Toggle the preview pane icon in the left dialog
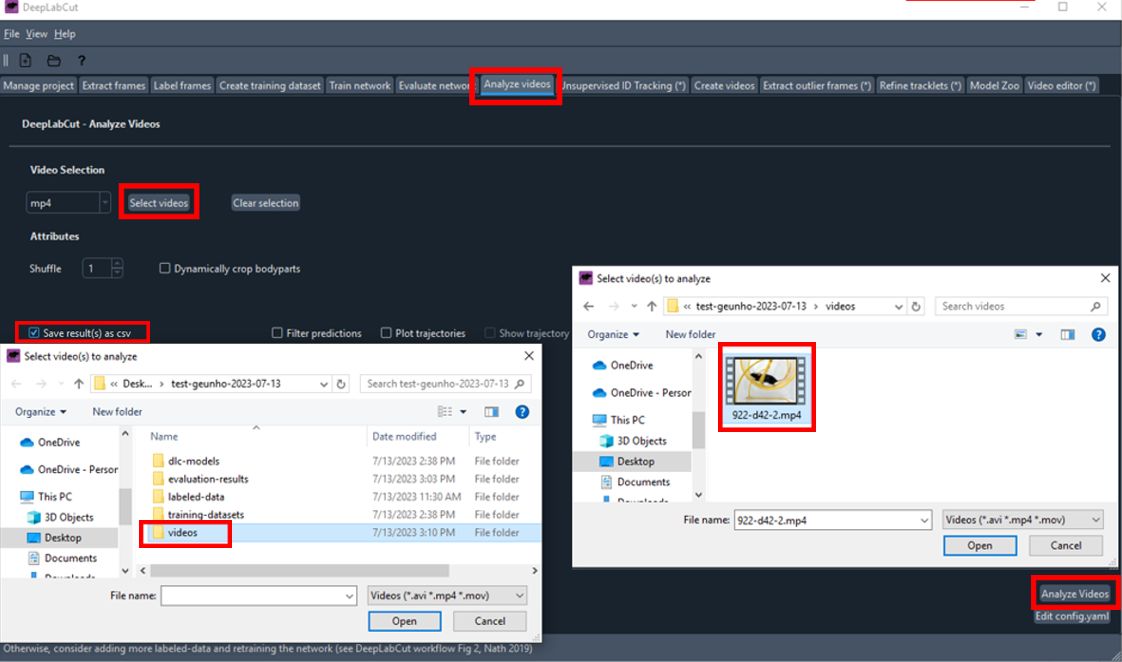This screenshot has height=662, width=1122. tap(491, 412)
